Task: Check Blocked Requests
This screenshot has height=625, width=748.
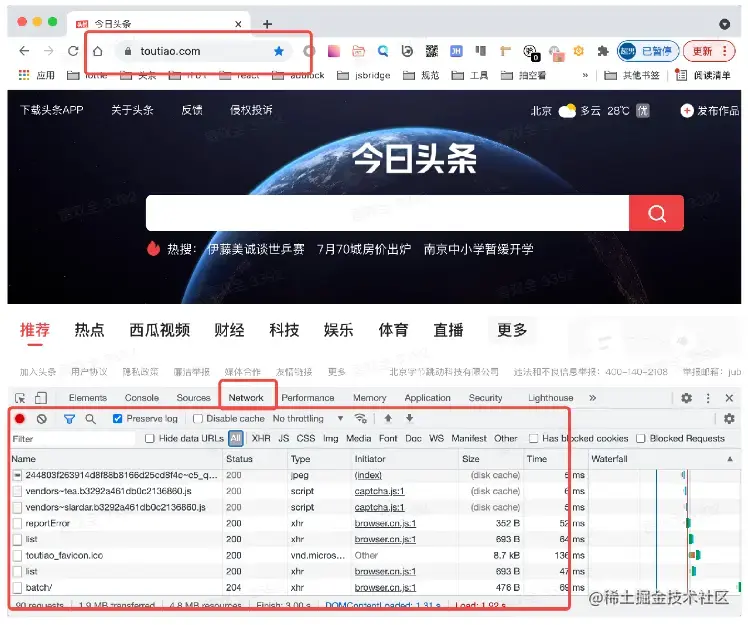Action: tap(641, 438)
